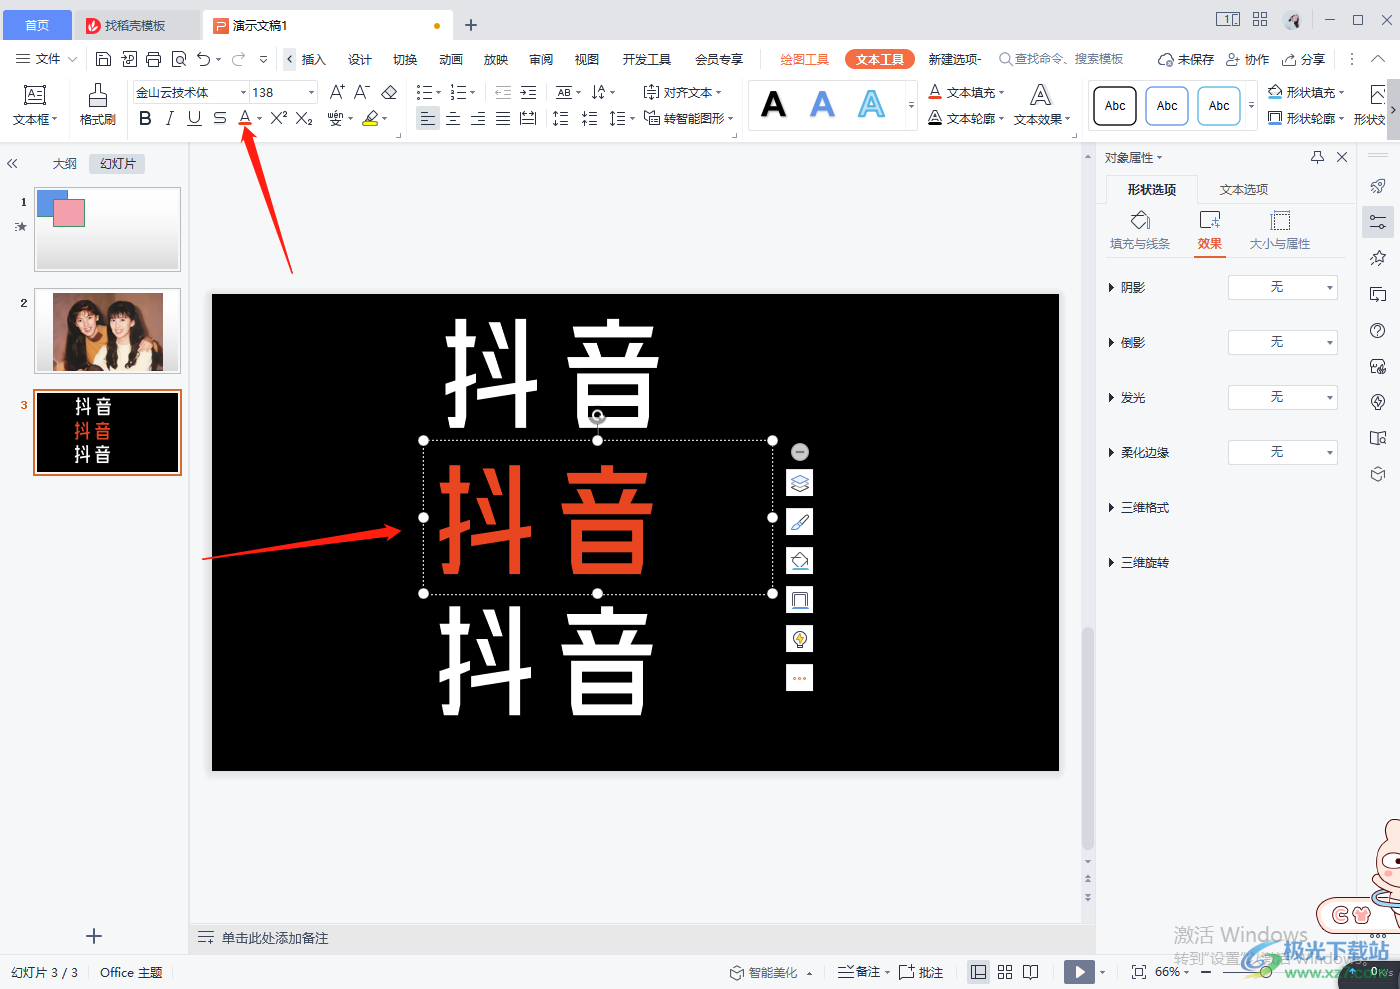Click Convert to Smart Graphic (转智能图形) button
The height and width of the screenshot is (989, 1400).
tap(689, 118)
